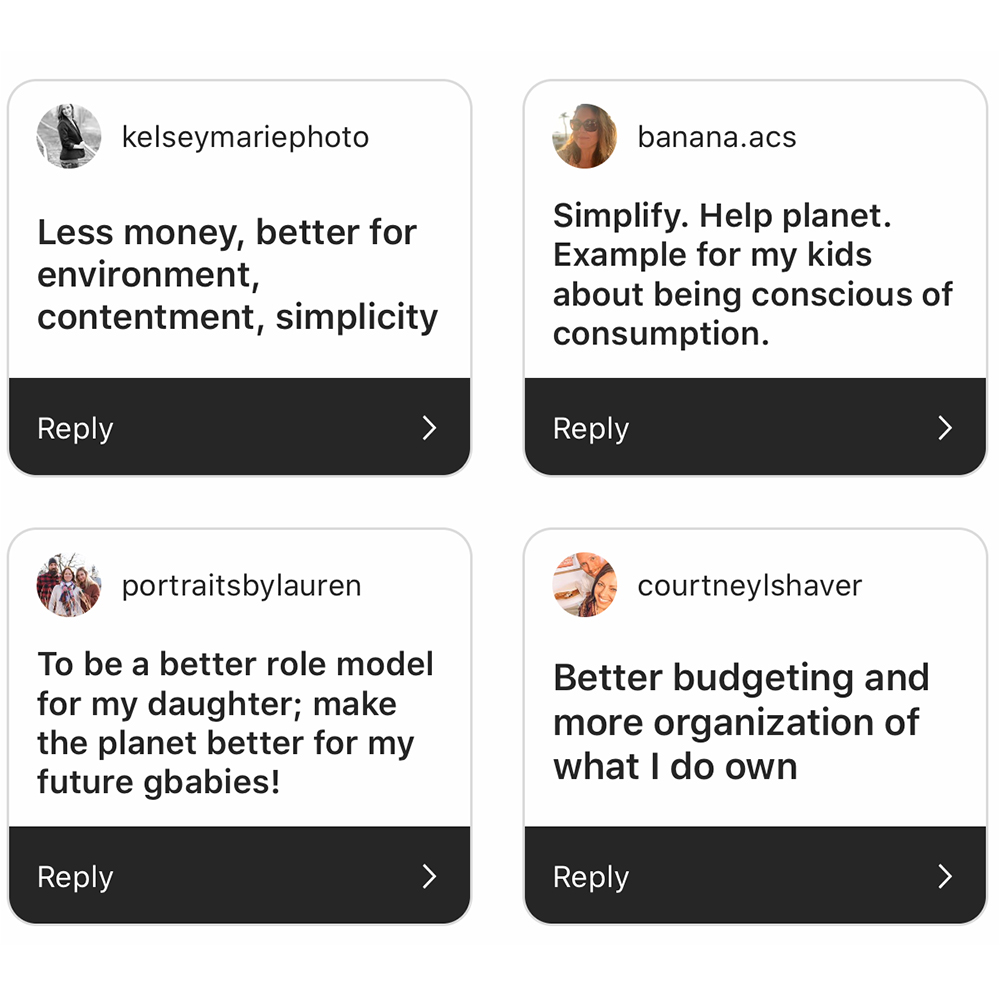
Task: Reply to kelseymariephoto's response
Action: [240, 427]
